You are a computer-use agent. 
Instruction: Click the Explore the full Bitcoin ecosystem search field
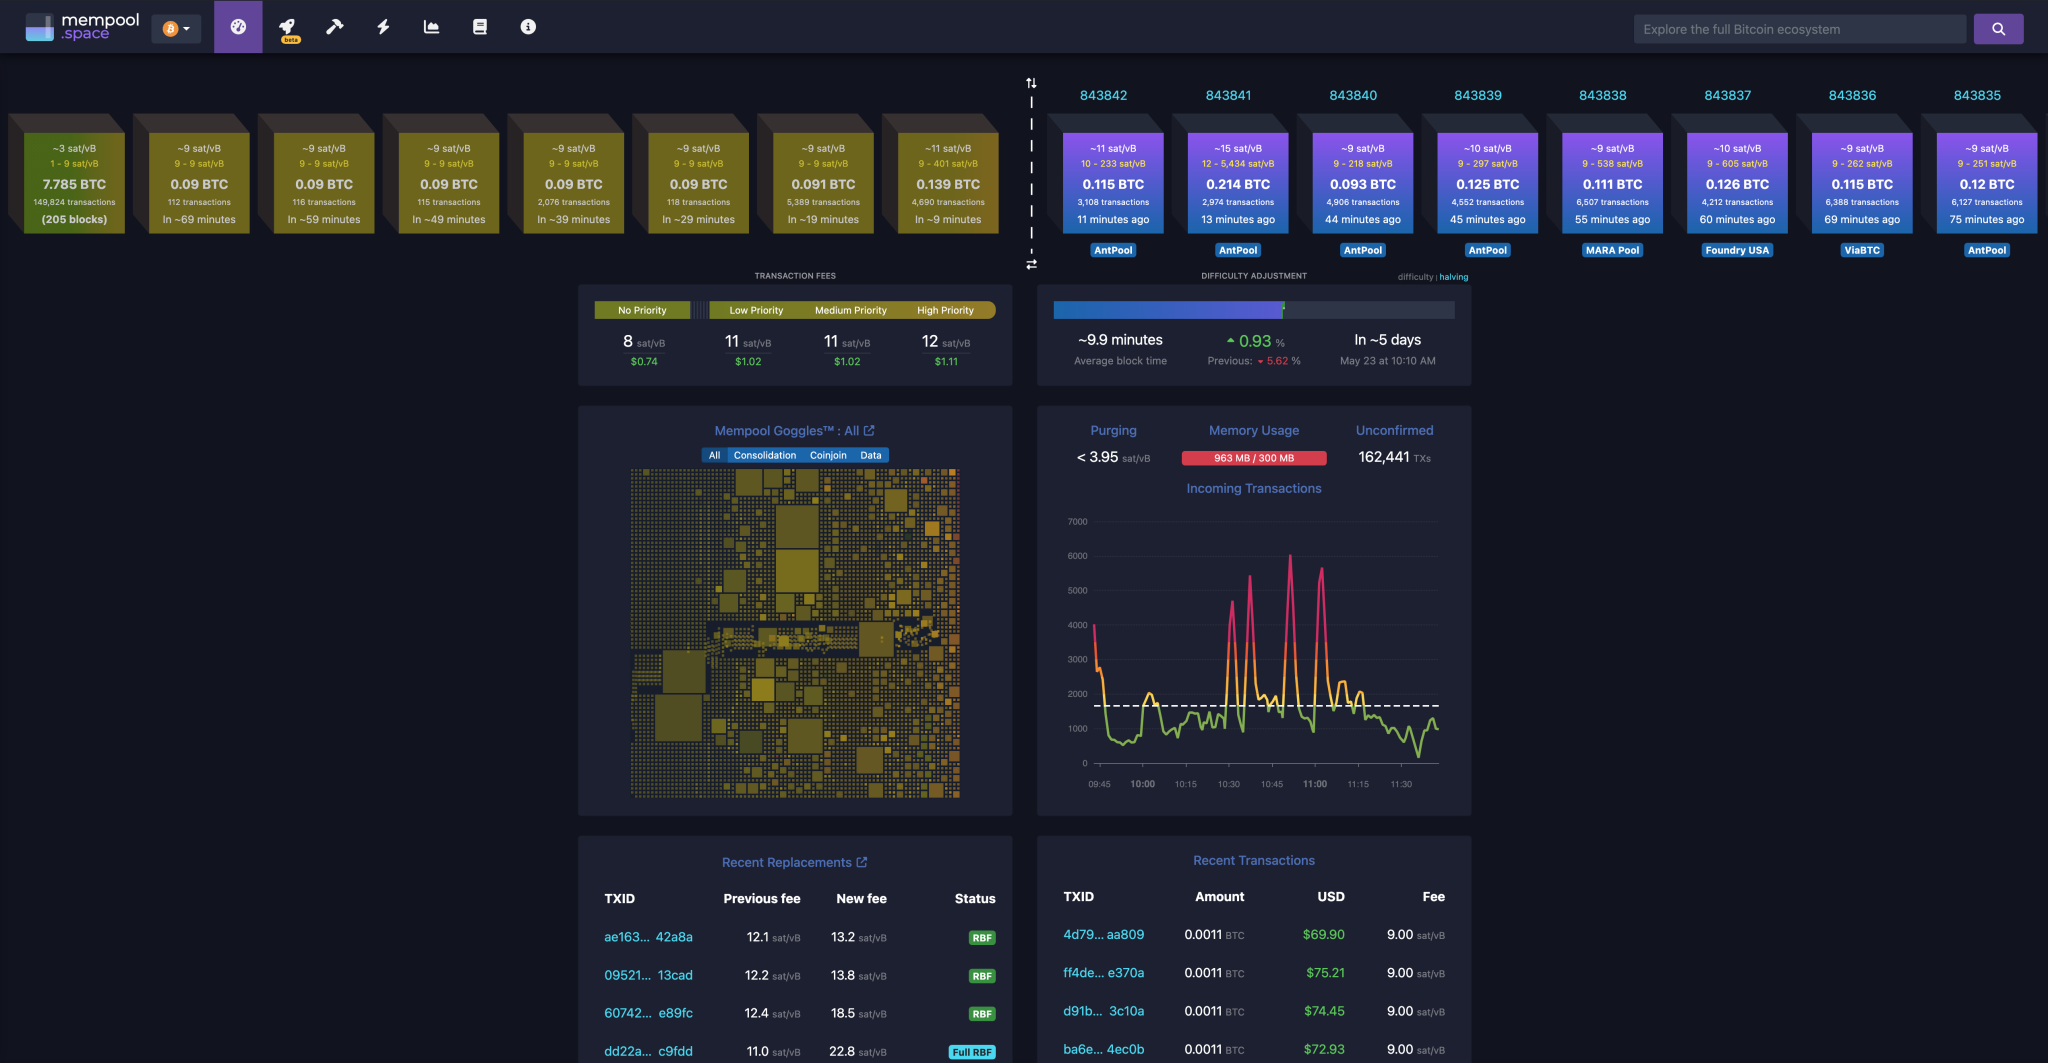(1800, 28)
